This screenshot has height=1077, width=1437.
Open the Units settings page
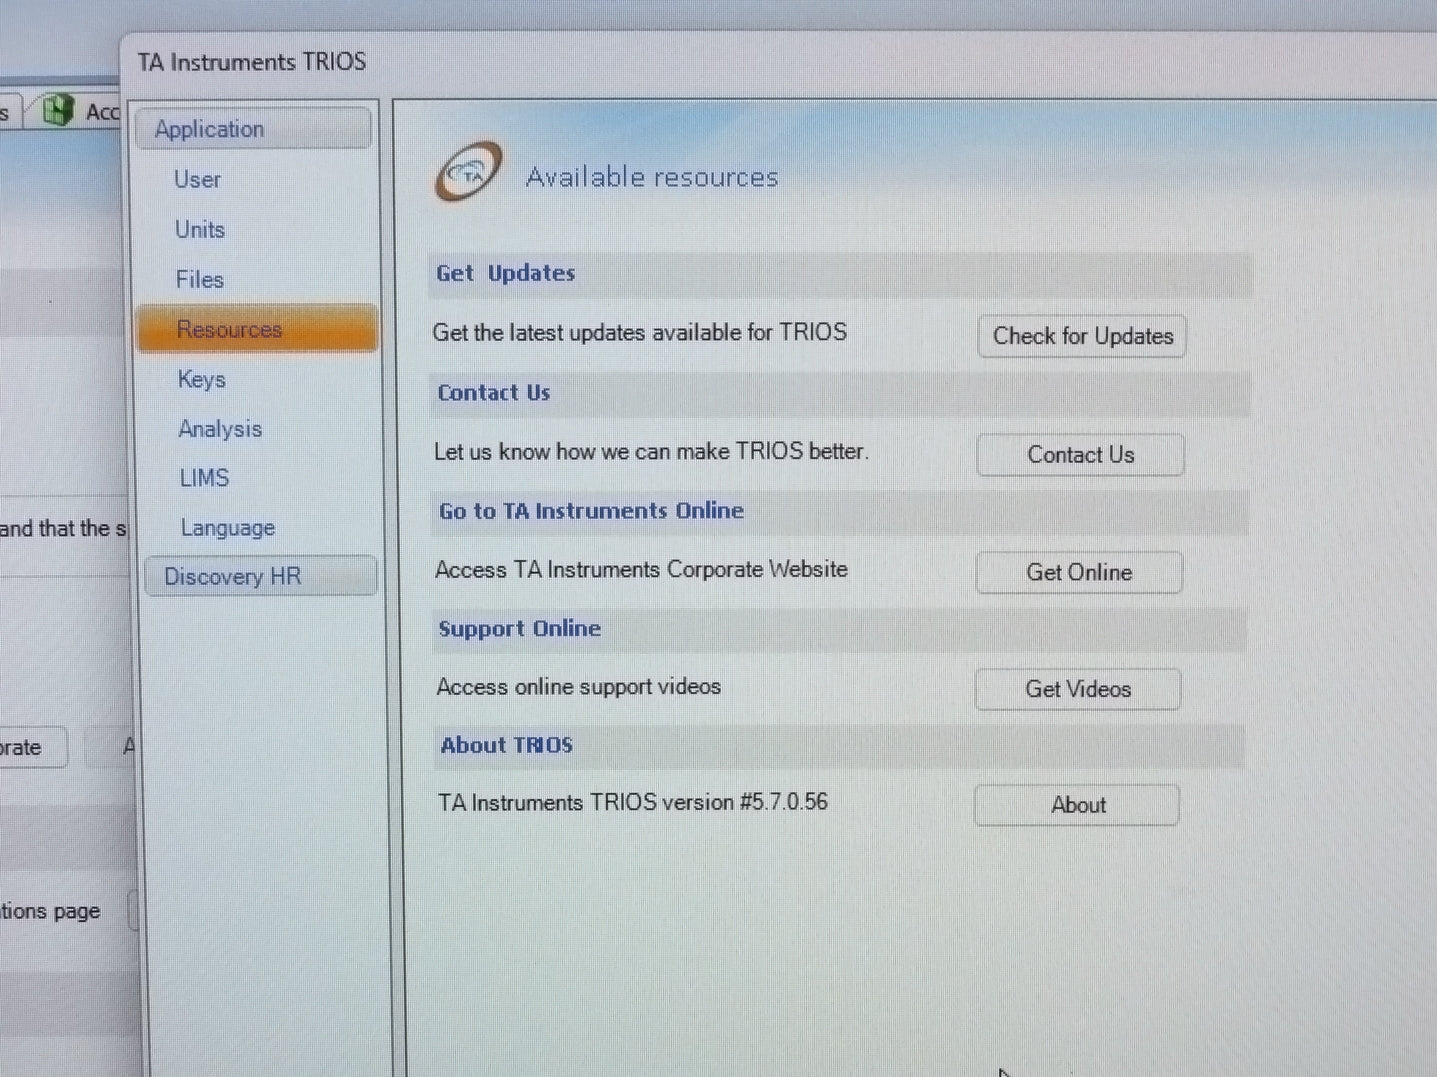click(x=200, y=230)
